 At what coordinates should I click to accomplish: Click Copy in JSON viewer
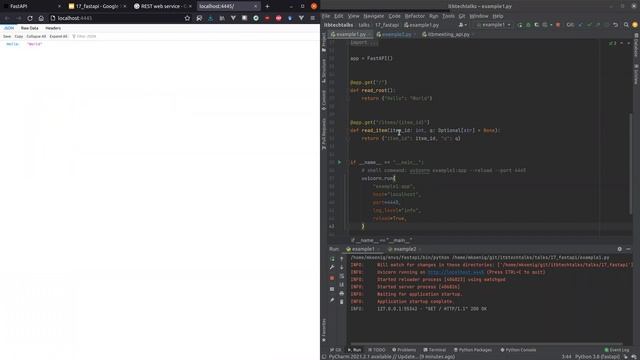(x=19, y=36)
